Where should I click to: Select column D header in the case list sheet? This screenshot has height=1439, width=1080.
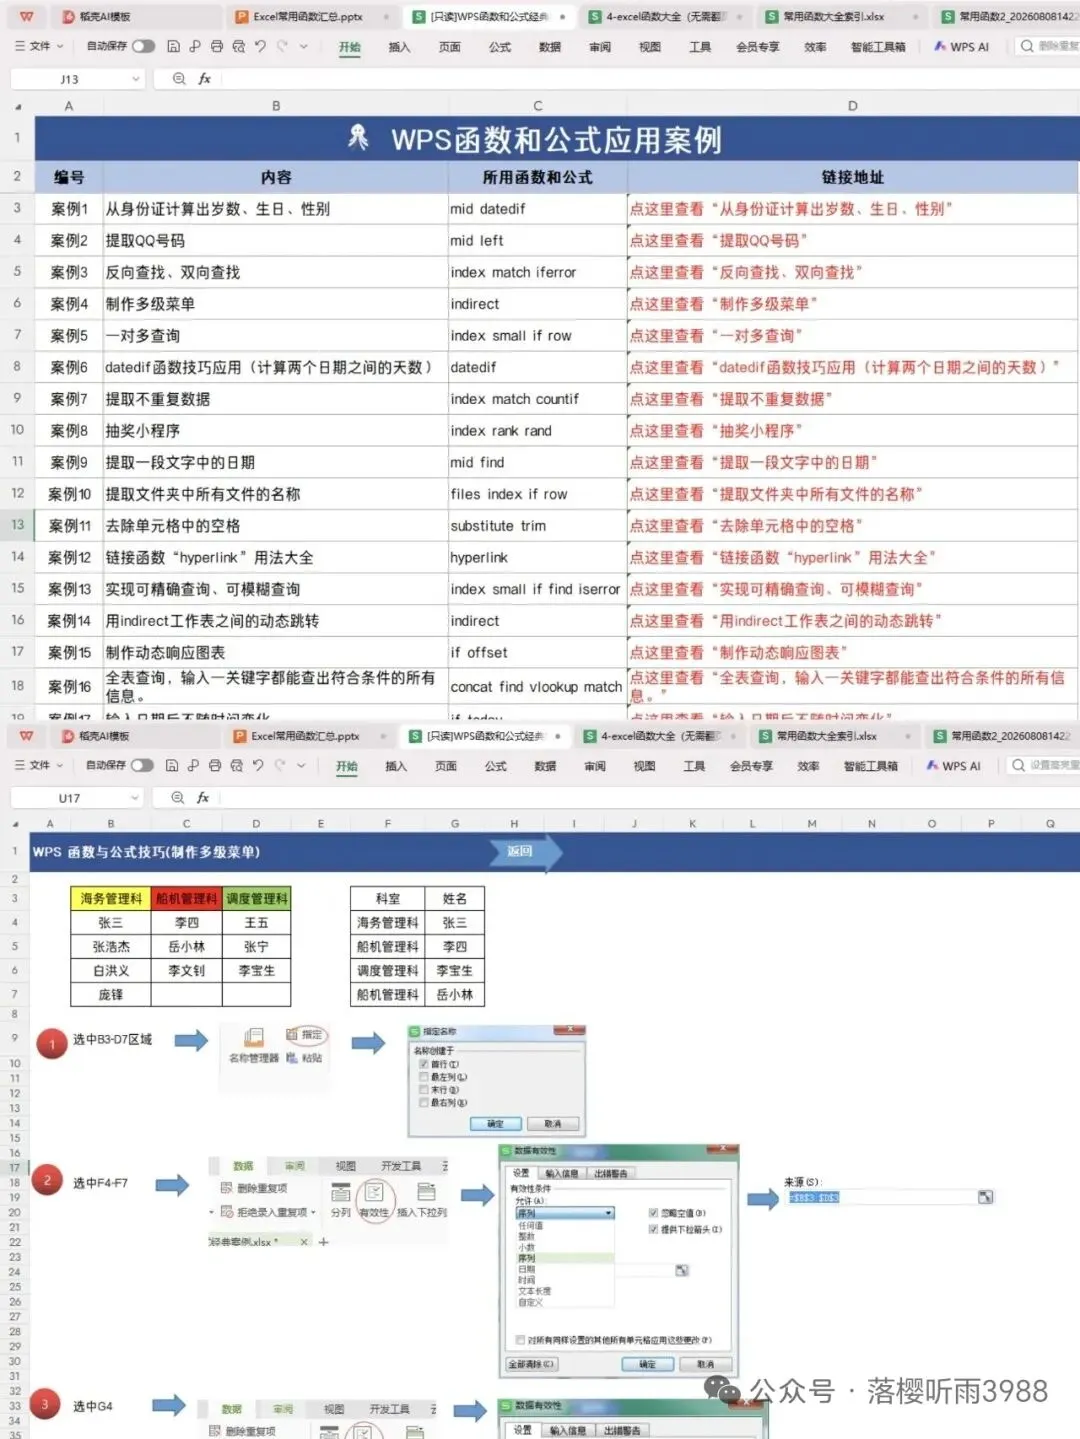pyautogui.click(x=853, y=106)
